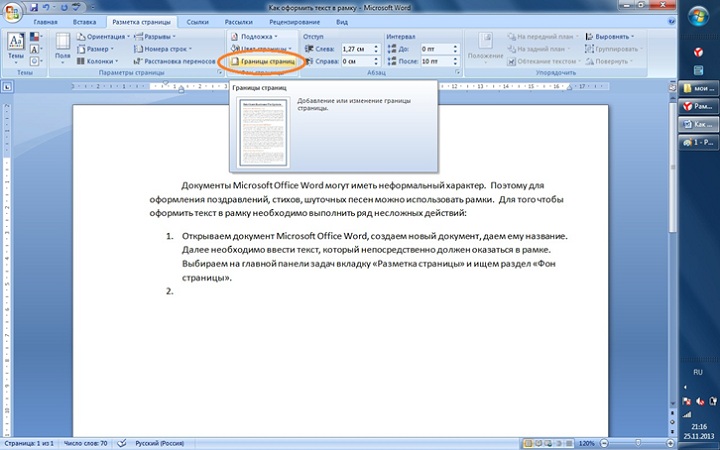Screen dimensions: 720x450
Task: Click the tab selector at ruler corner
Action: click(x=8, y=86)
